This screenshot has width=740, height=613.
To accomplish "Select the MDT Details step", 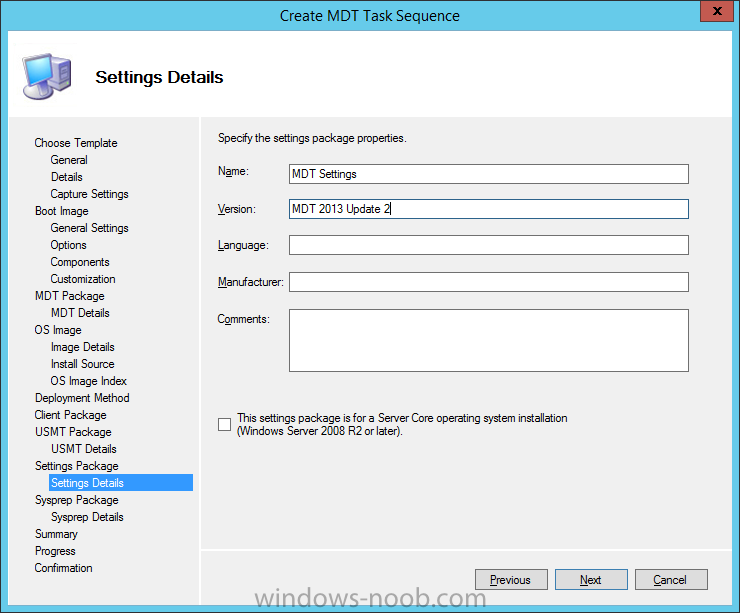I will pos(80,313).
